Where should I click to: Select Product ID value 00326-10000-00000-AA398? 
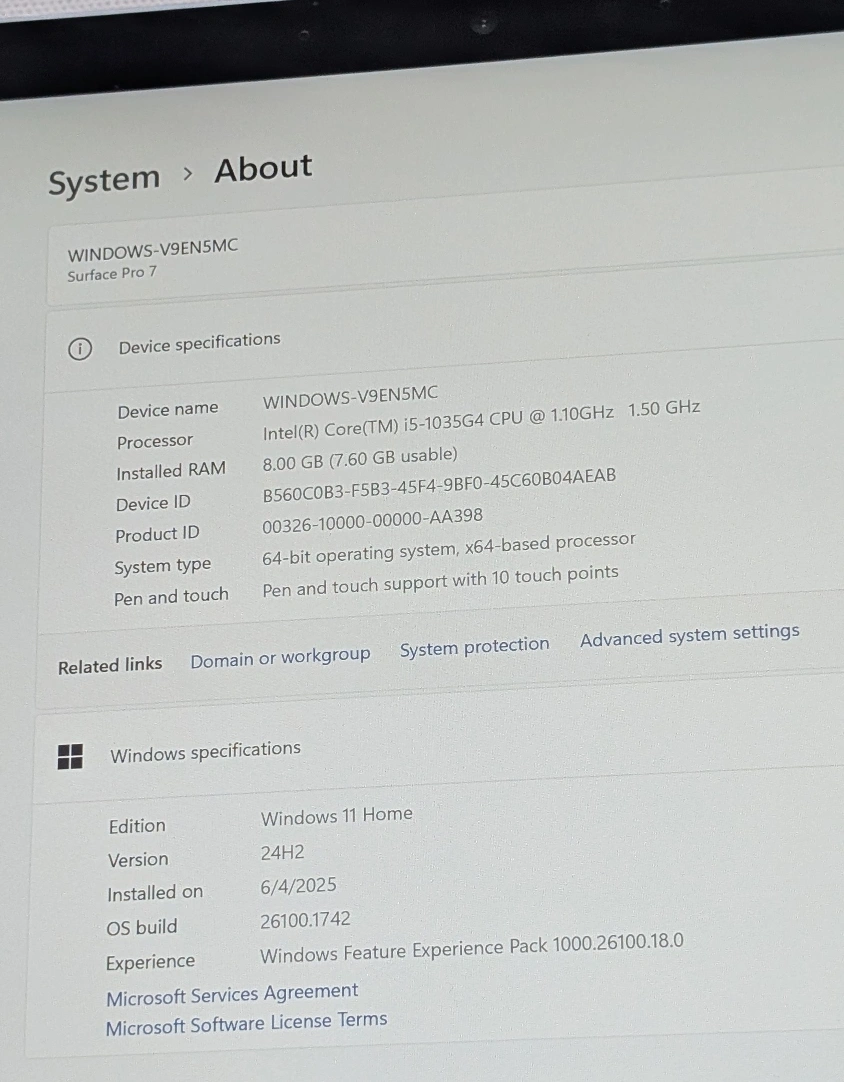[372, 521]
